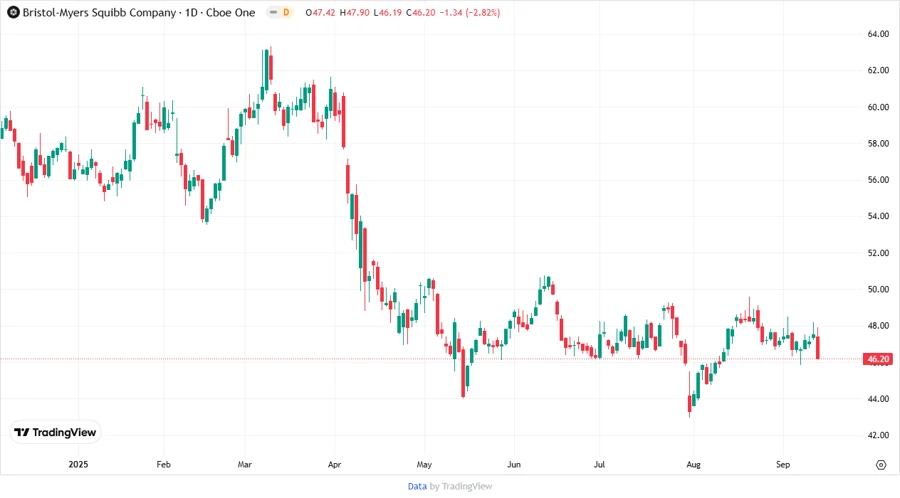Click the 62.00 price axis label
The image size is (900, 498).
878,71
